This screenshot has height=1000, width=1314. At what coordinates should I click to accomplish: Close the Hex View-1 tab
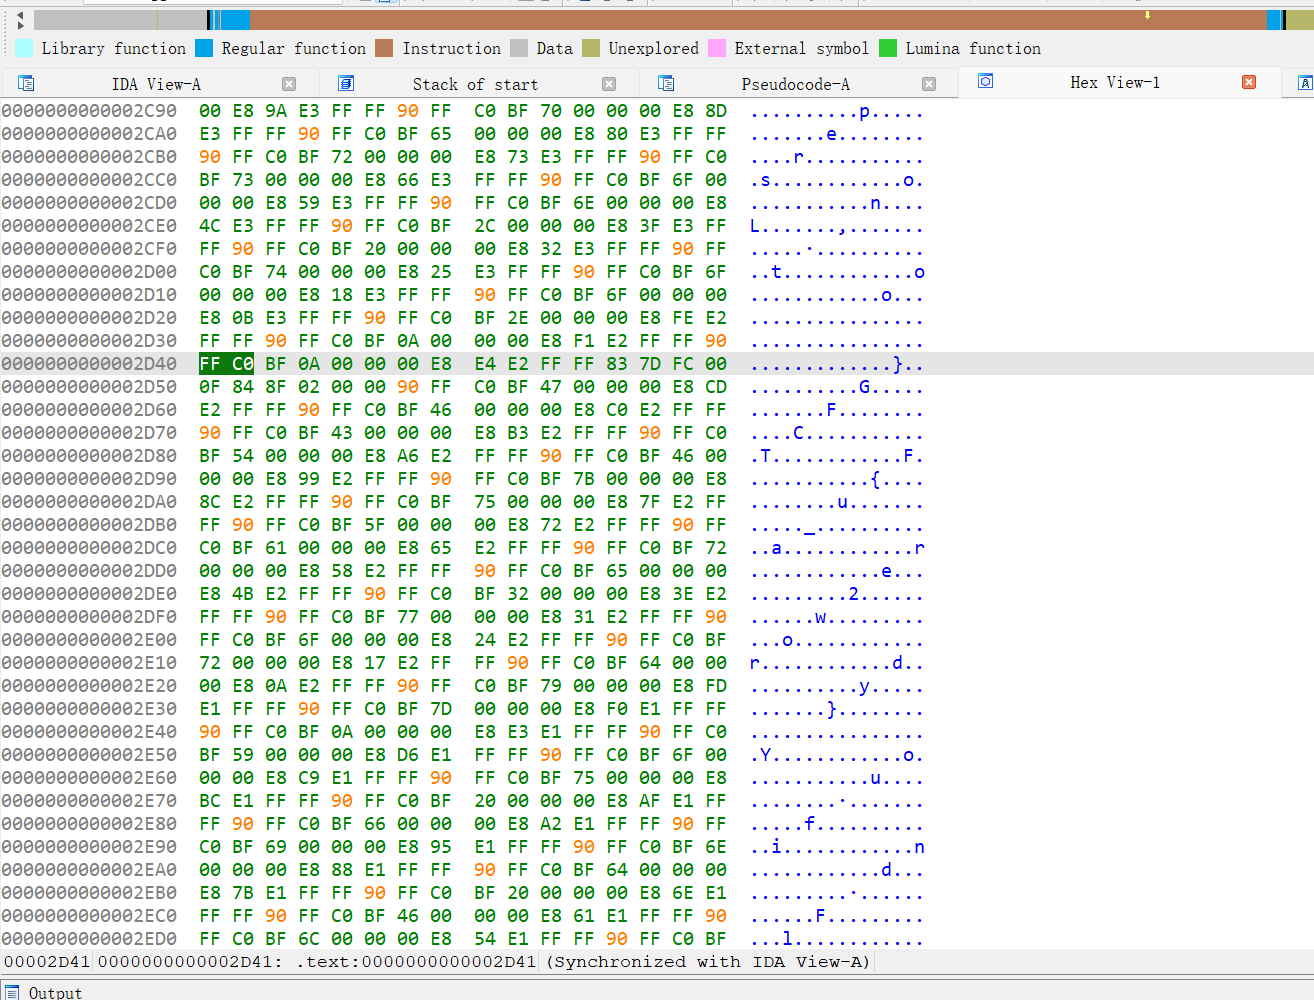[x=1249, y=82]
